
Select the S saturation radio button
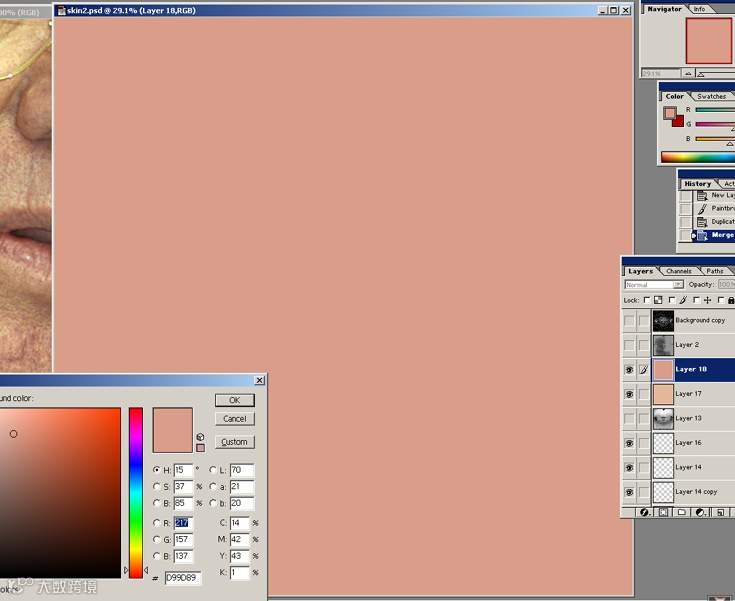157,487
